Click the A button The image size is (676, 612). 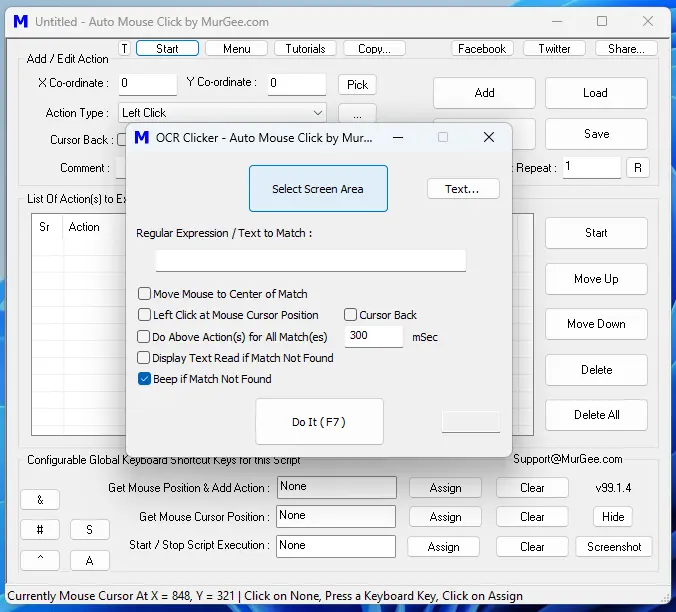(x=90, y=560)
